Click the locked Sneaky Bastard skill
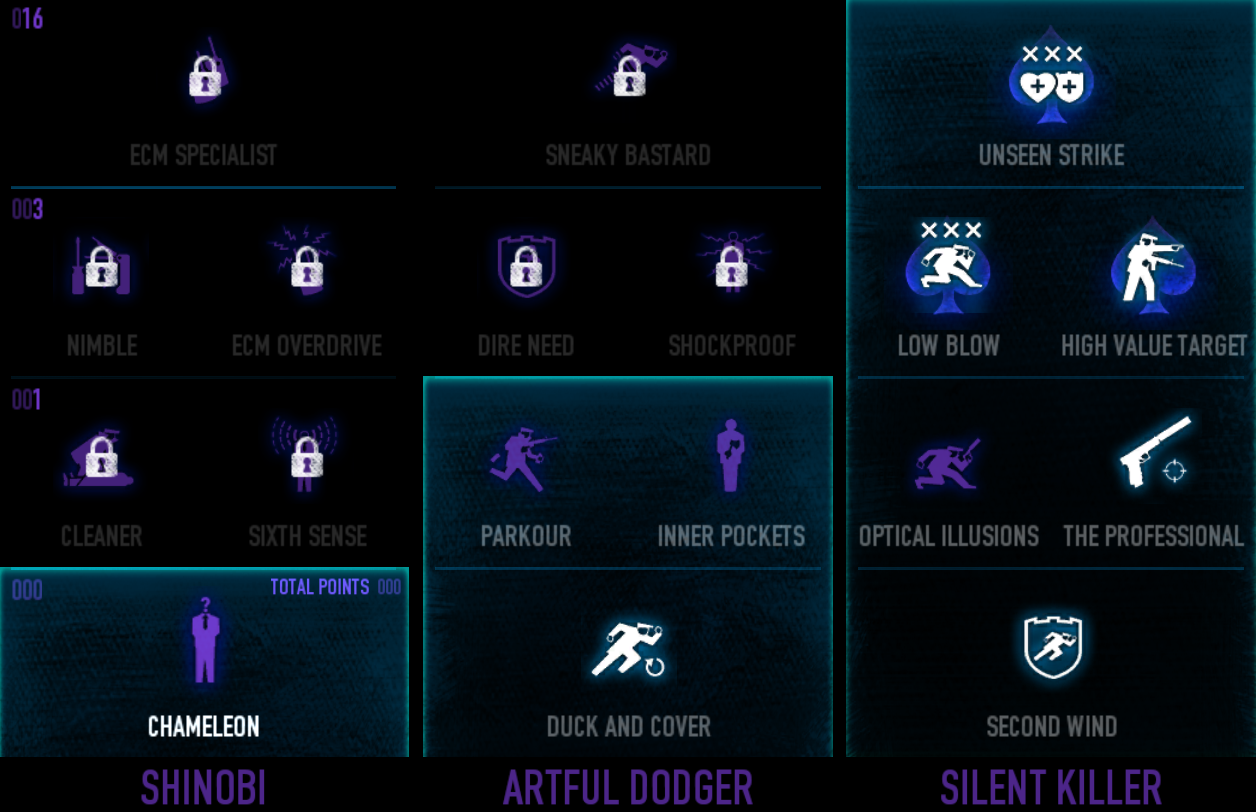Screen dimensions: 1256x812 [630, 68]
